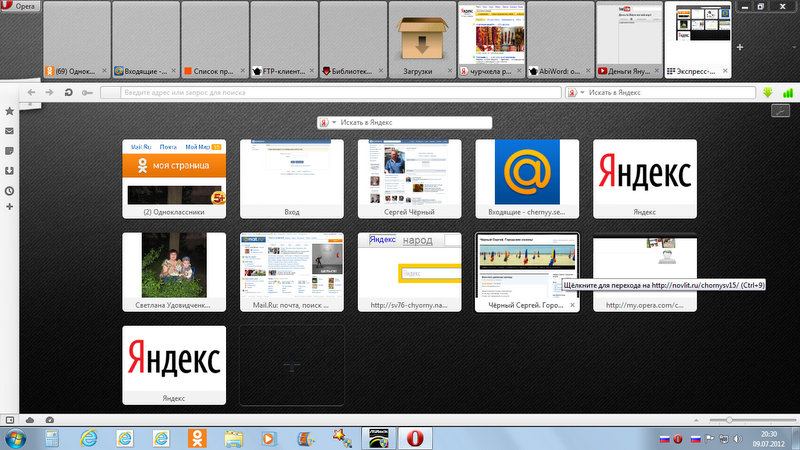
Task: Close the Экспресс-панель tab
Action: (725, 71)
